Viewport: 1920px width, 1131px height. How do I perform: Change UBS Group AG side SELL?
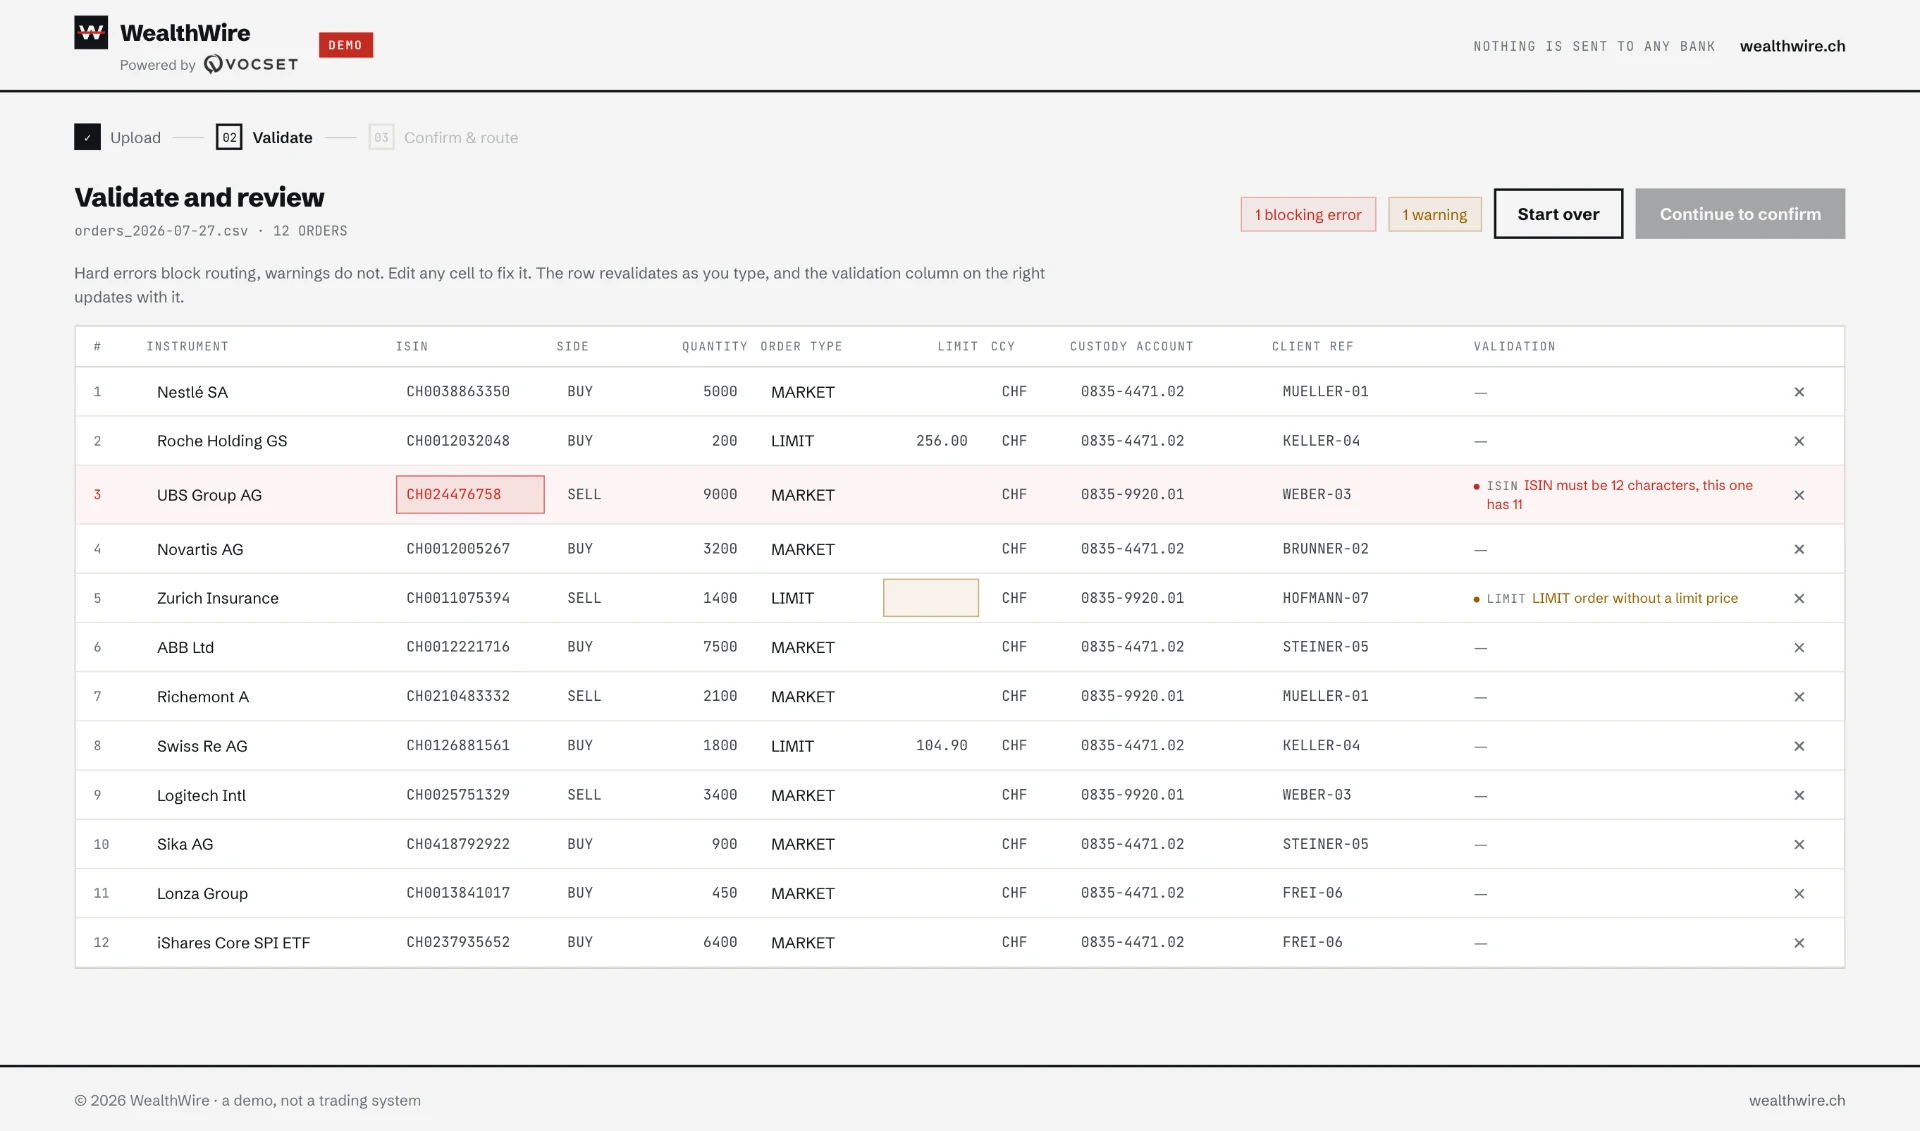pos(600,495)
